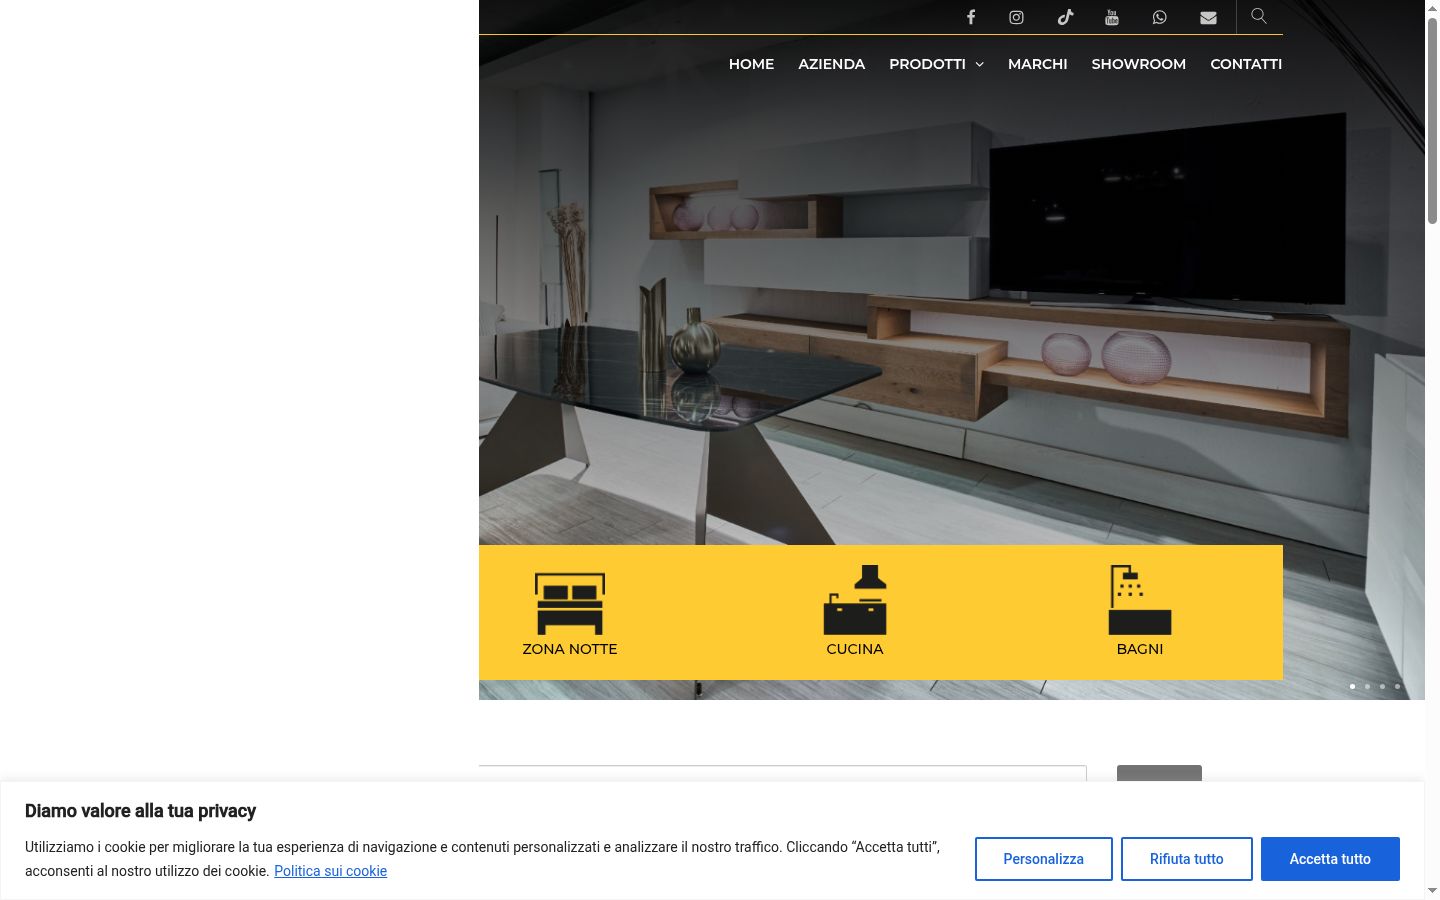This screenshot has height=900, width=1440.
Task: Open the Facebook social icon
Action: (970, 17)
